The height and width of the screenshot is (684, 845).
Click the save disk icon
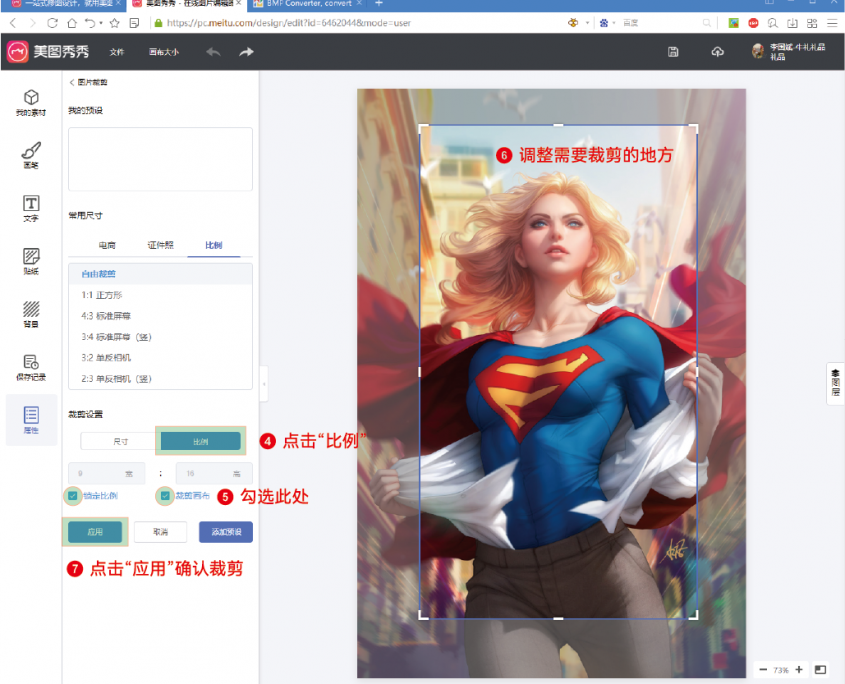pyautogui.click(x=674, y=52)
